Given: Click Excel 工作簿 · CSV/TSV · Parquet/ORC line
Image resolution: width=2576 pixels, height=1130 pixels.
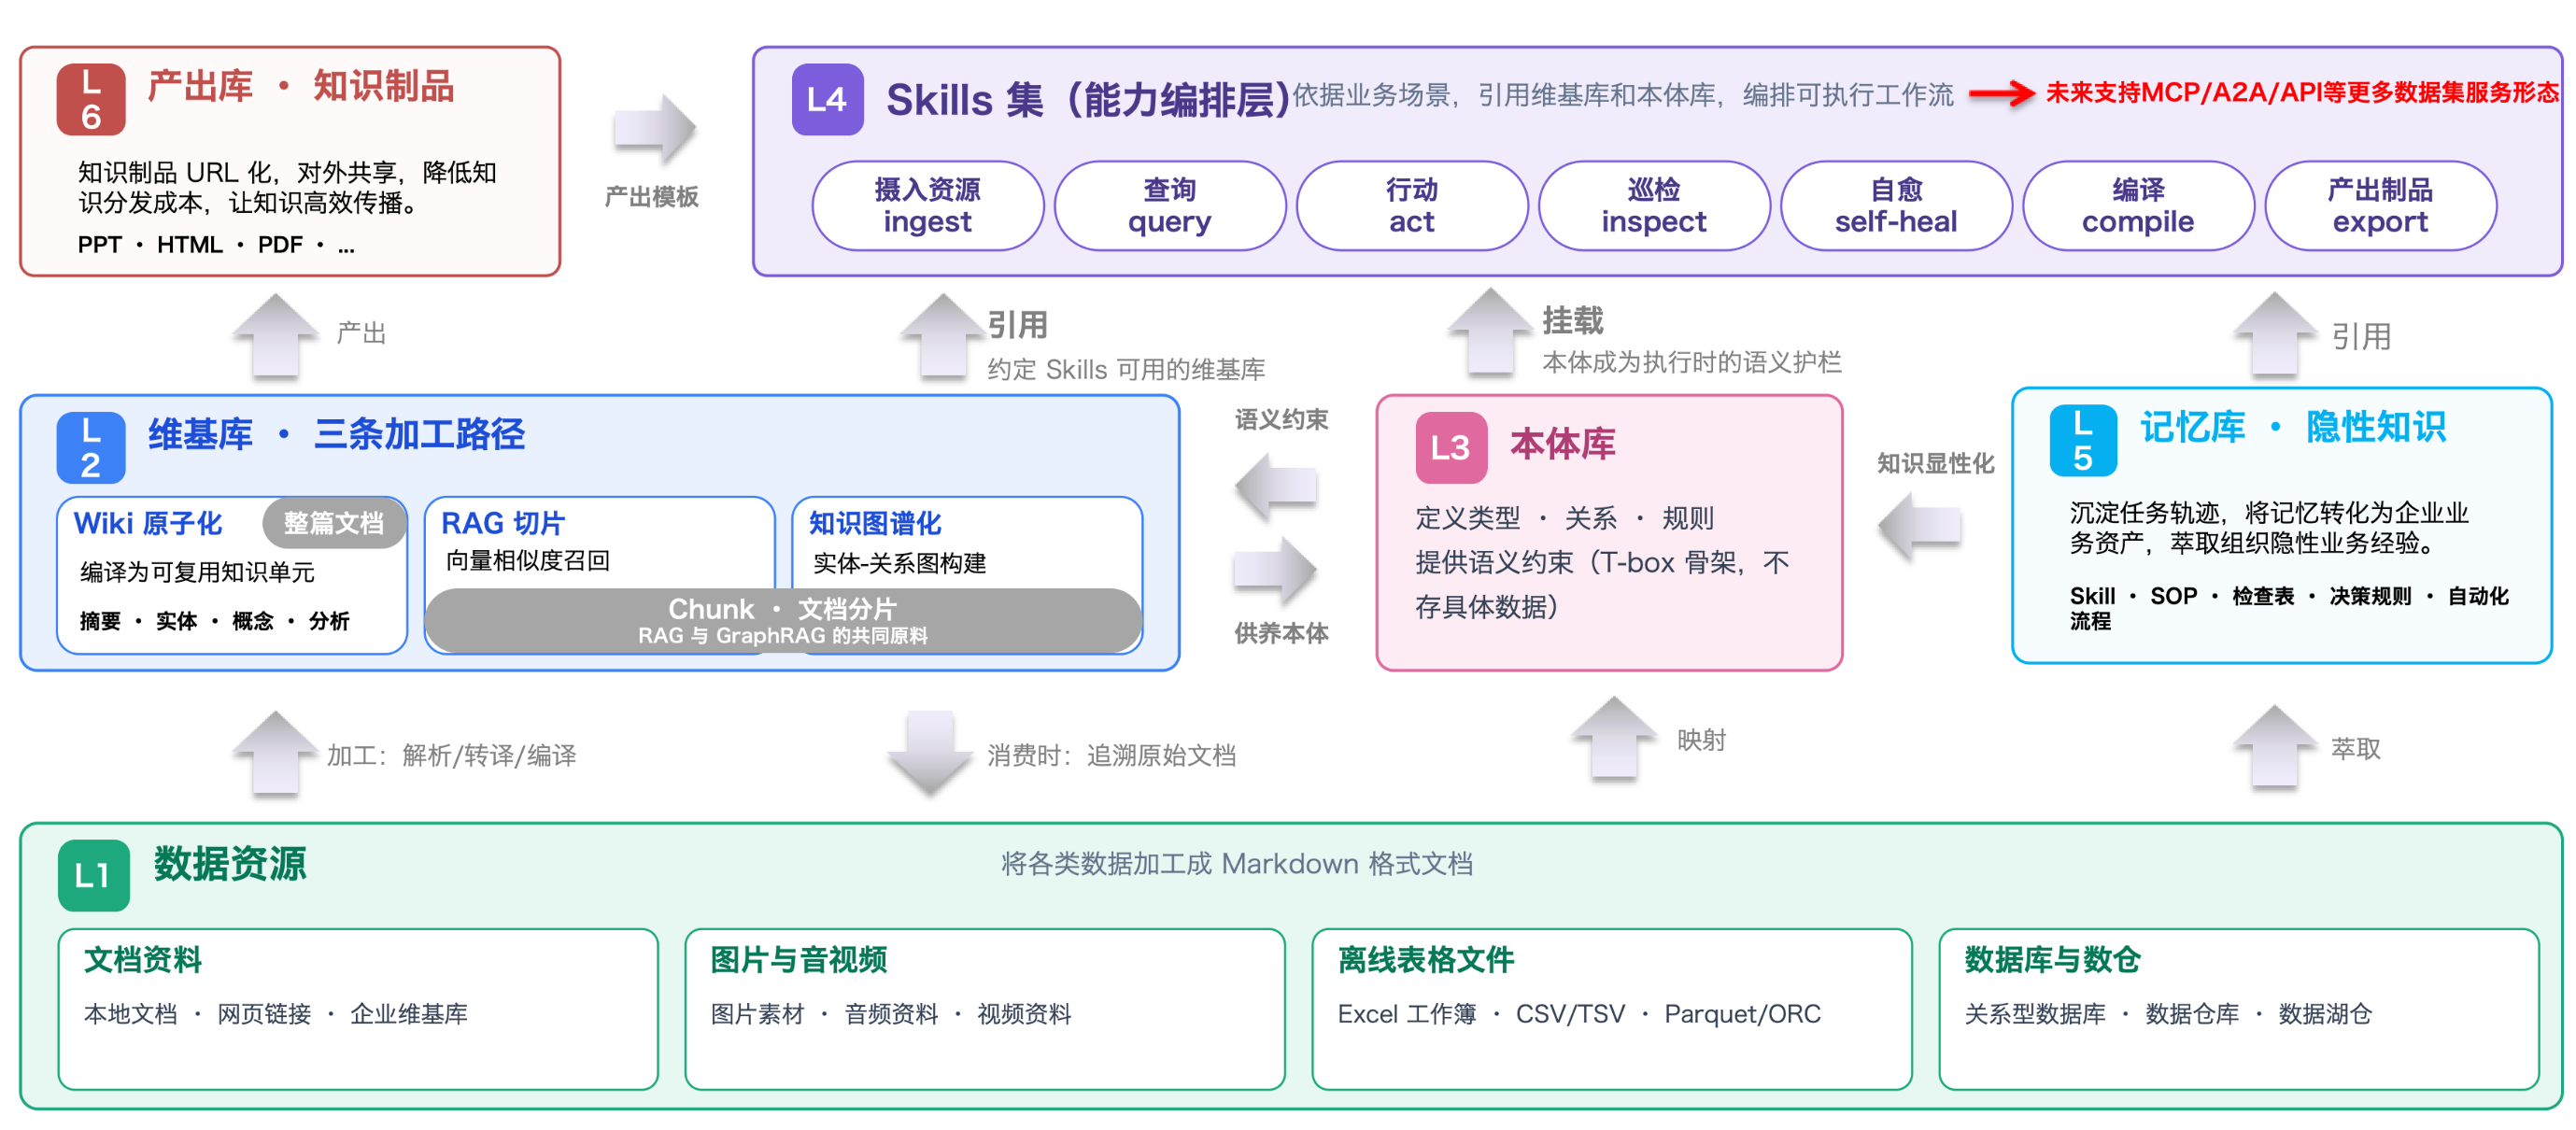Looking at the screenshot, I should click(1579, 1014).
